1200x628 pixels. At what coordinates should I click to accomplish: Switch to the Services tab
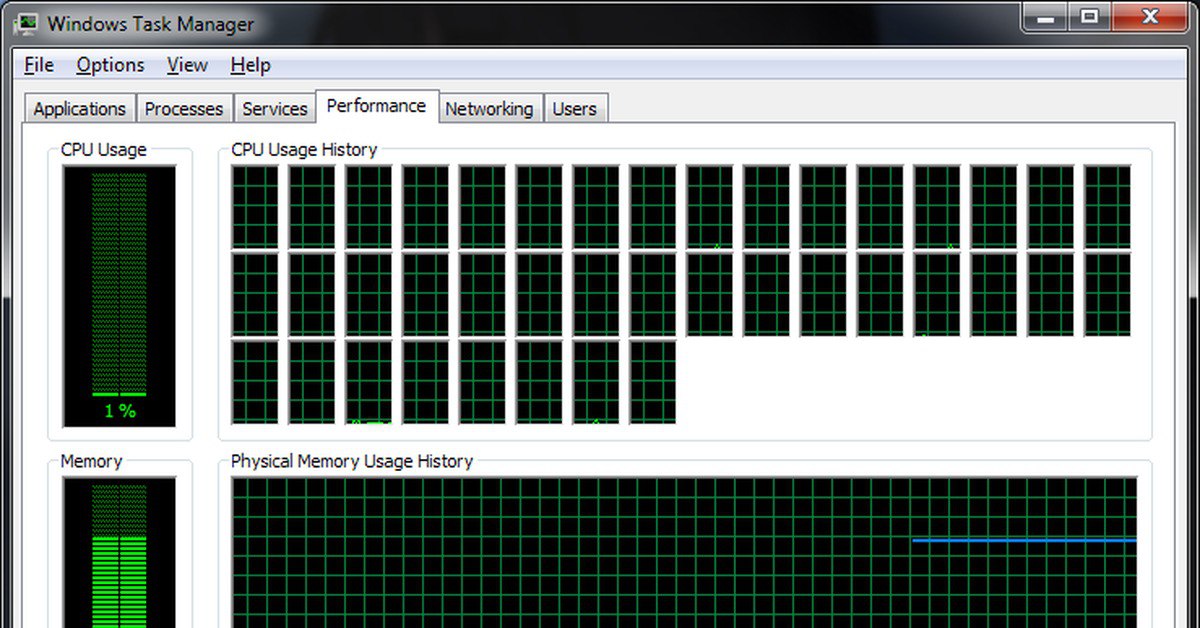click(x=275, y=109)
